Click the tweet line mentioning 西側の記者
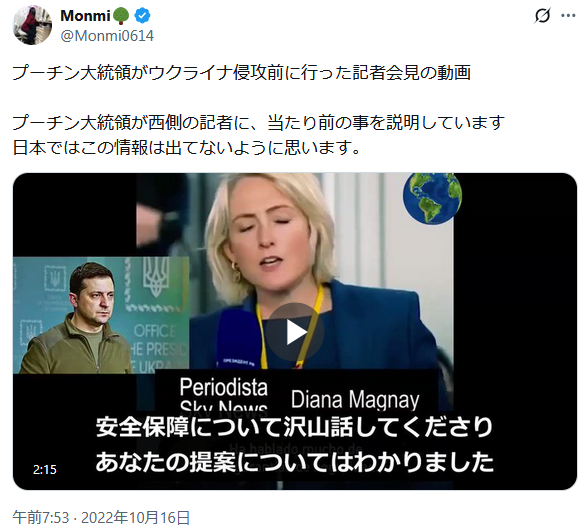This screenshot has height=531, width=587. 259,123
